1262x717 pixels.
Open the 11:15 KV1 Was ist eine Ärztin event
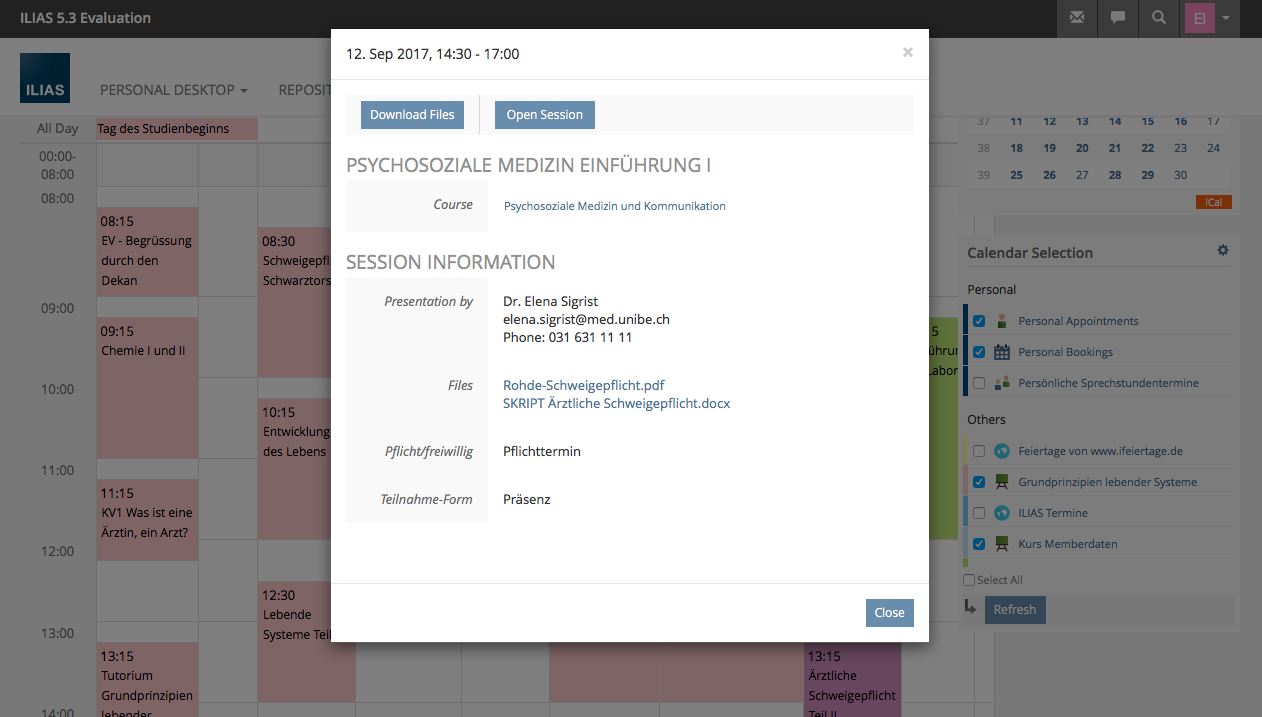click(148, 520)
